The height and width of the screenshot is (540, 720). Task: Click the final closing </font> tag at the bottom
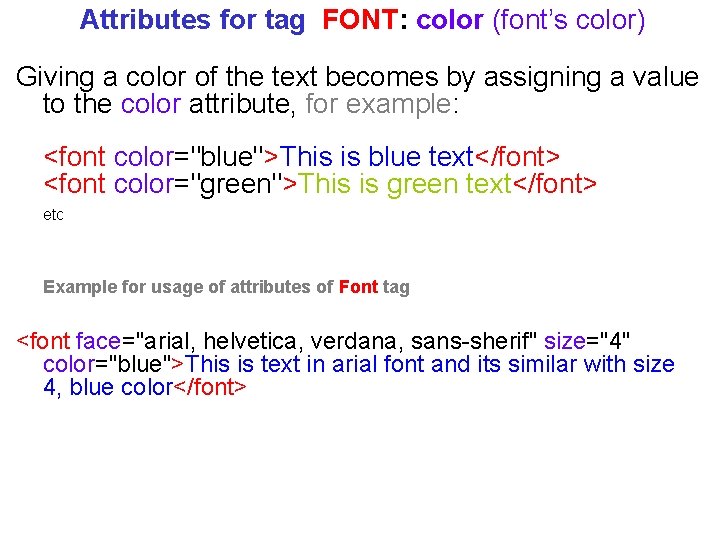click(x=210, y=388)
